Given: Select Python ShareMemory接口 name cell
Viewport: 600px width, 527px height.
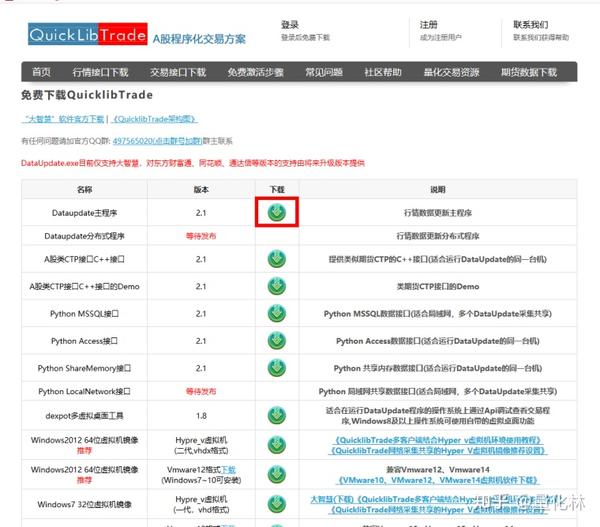Looking at the screenshot, I should pos(85,368).
